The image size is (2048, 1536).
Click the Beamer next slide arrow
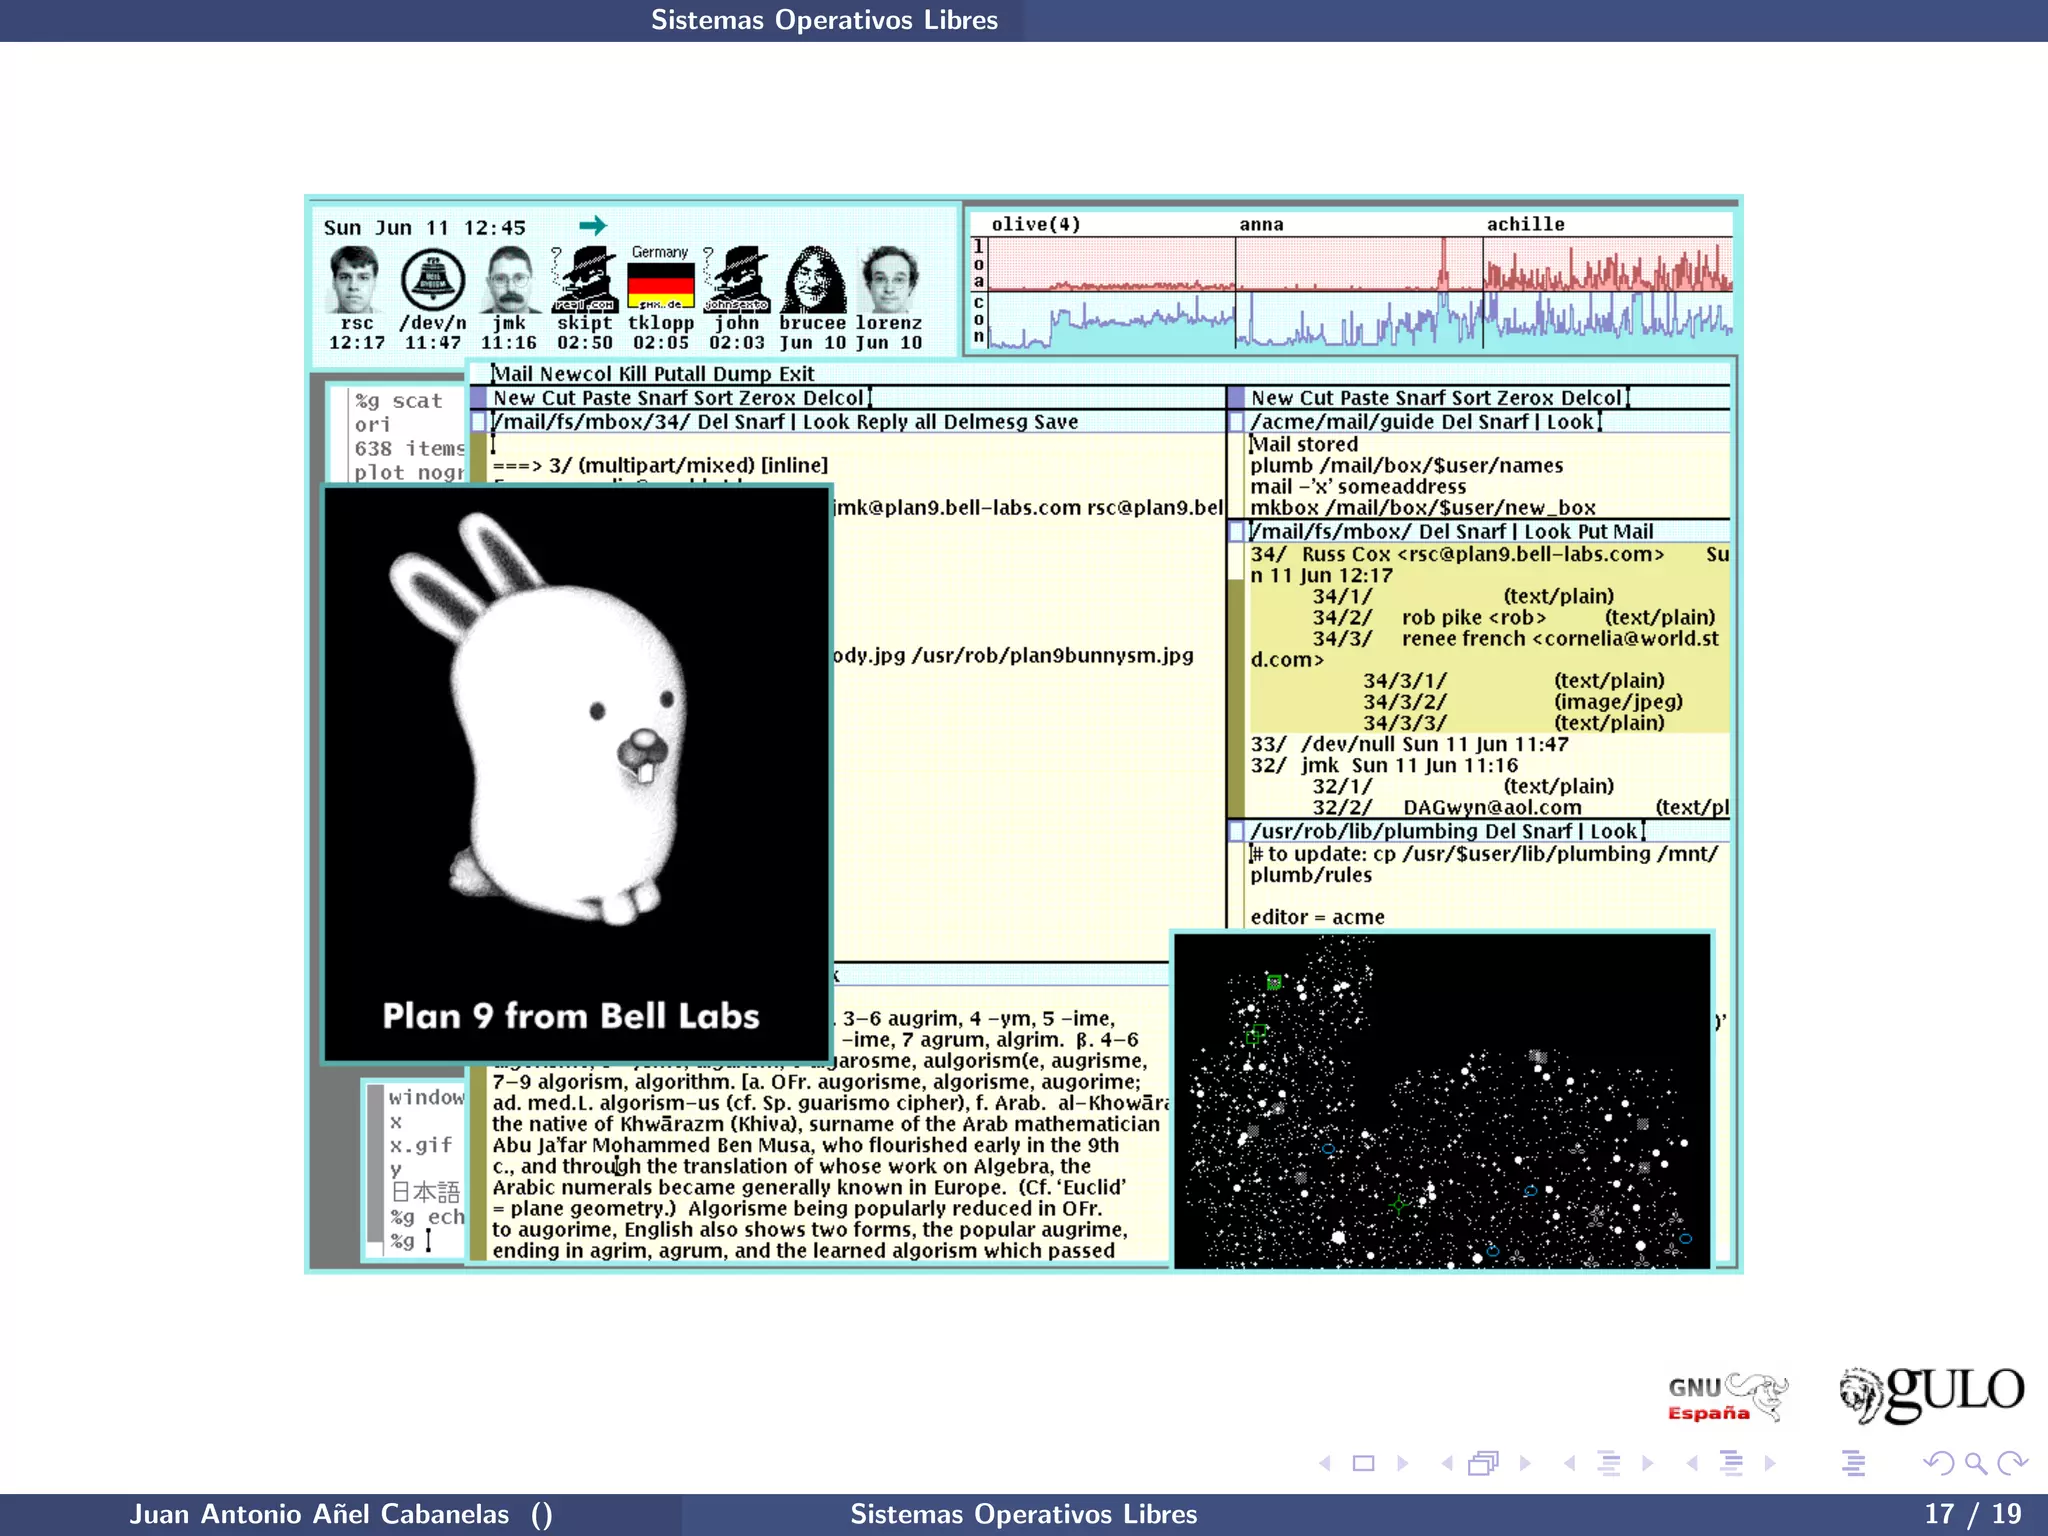[1402, 1463]
